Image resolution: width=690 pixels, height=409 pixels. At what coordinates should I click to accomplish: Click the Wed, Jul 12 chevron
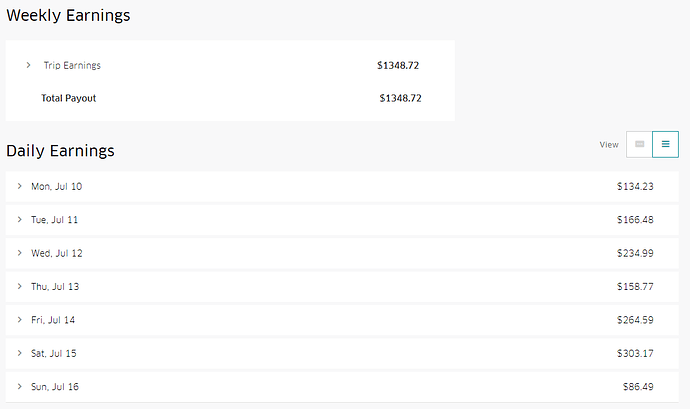(19, 253)
